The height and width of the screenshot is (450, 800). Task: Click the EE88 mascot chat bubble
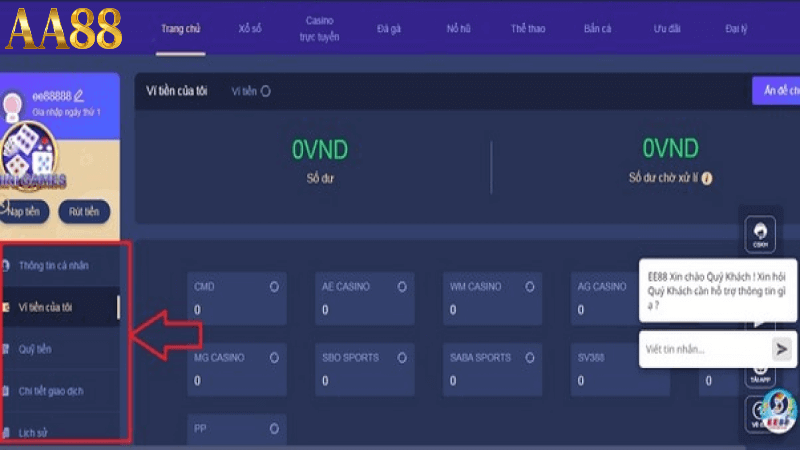pos(779,411)
